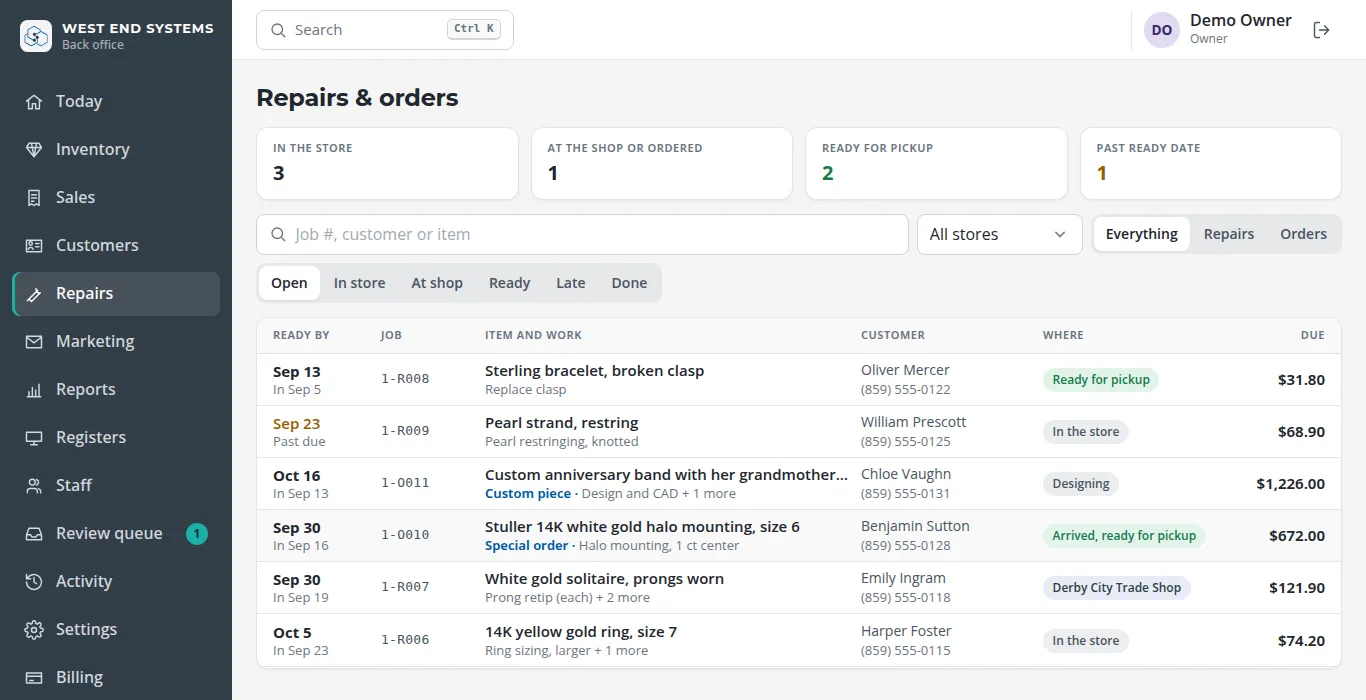
Task: Click the Stuller 14K white gold halo mounting
Action: pyautogui.click(x=642, y=527)
